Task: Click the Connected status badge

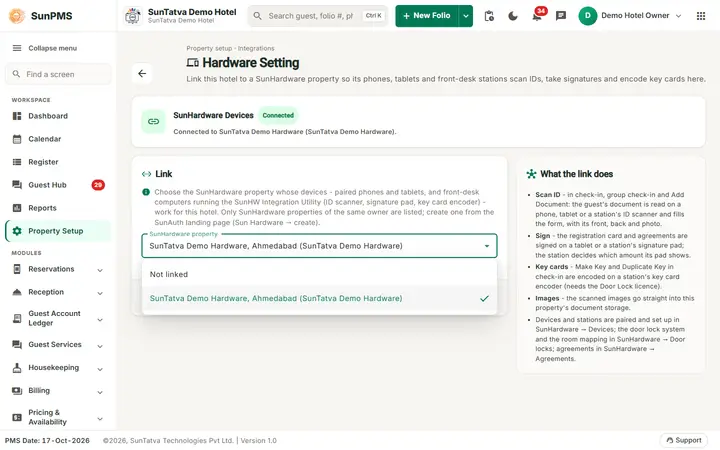Action: (x=278, y=115)
